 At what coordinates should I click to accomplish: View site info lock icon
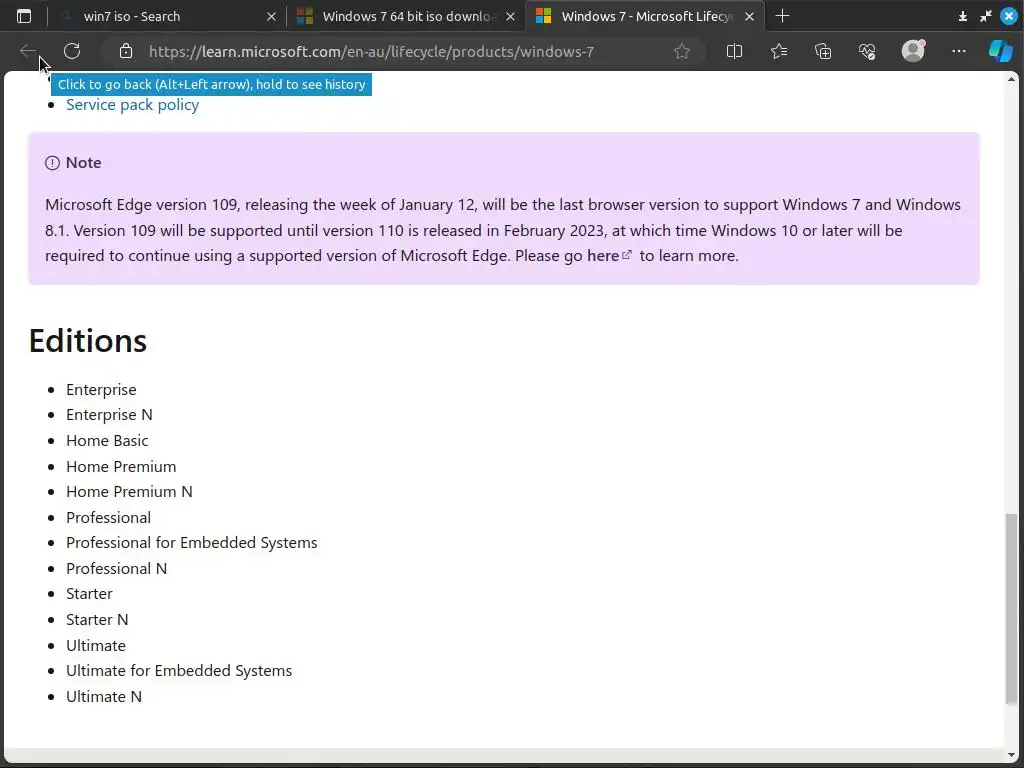tap(126, 51)
